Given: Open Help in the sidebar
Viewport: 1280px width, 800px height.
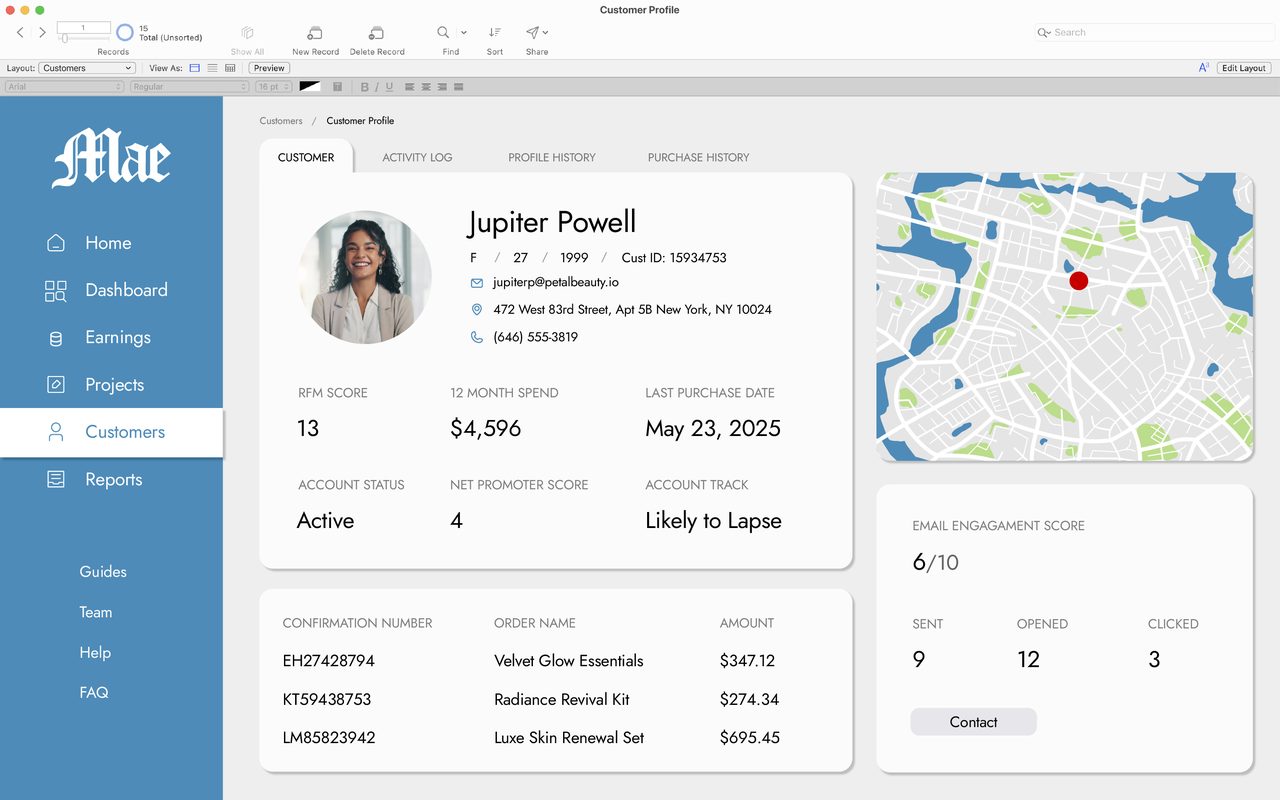Looking at the screenshot, I should [95, 652].
